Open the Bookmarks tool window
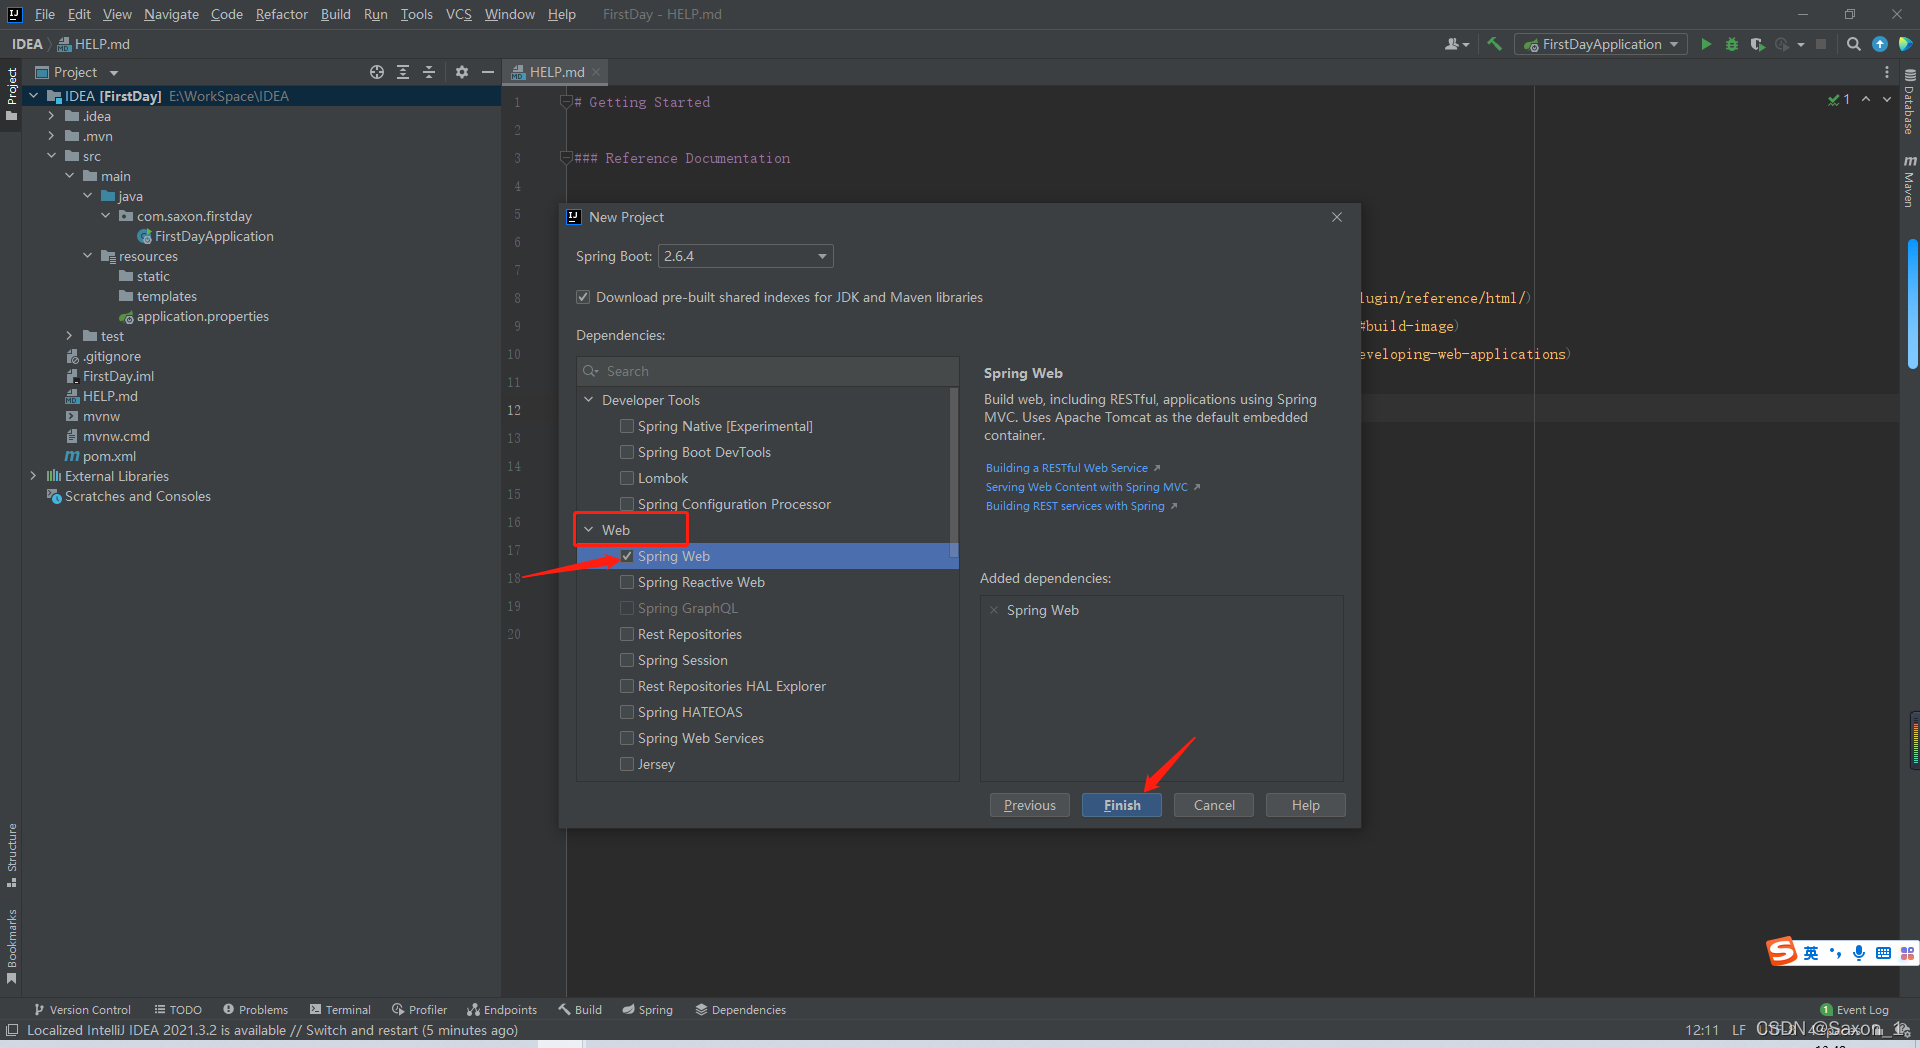Screen dimensions: 1920x1048 click(12, 946)
